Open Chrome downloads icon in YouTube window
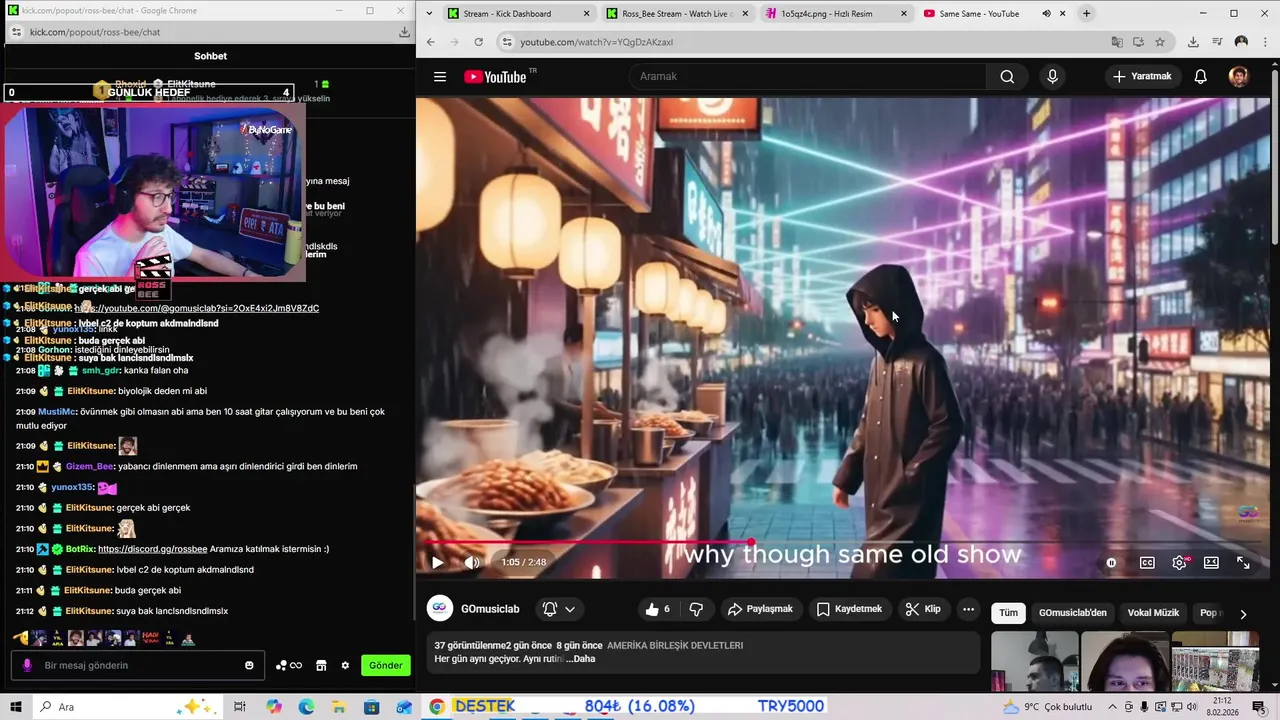 [x=1193, y=42]
